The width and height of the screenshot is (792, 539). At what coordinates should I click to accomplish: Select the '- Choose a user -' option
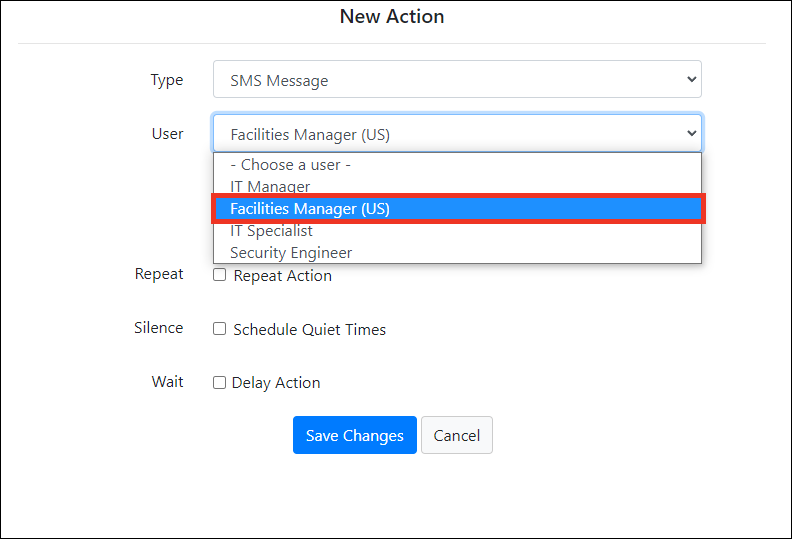point(290,165)
